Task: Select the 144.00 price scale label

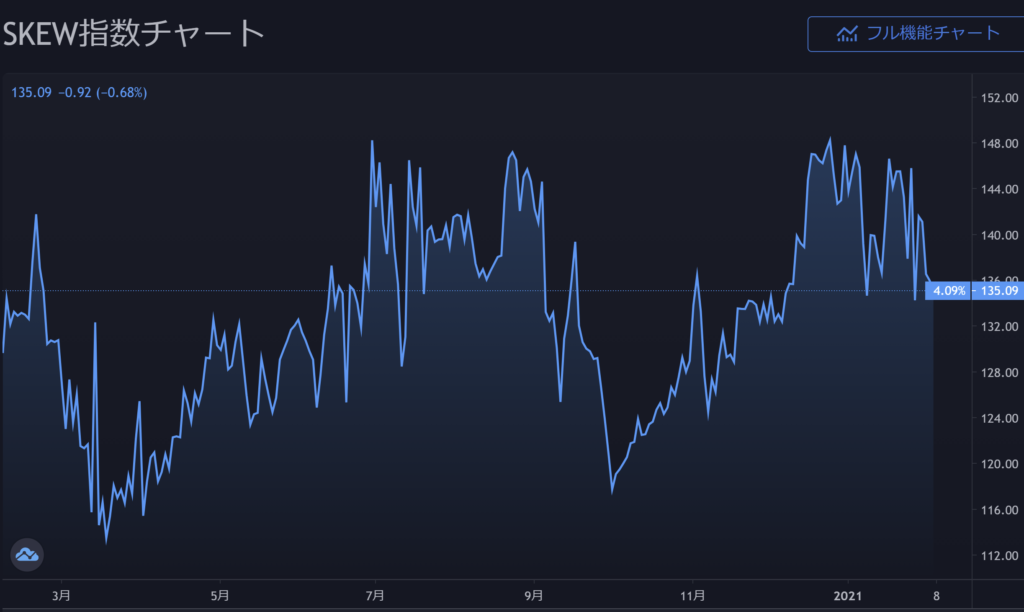Action: coord(1000,190)
